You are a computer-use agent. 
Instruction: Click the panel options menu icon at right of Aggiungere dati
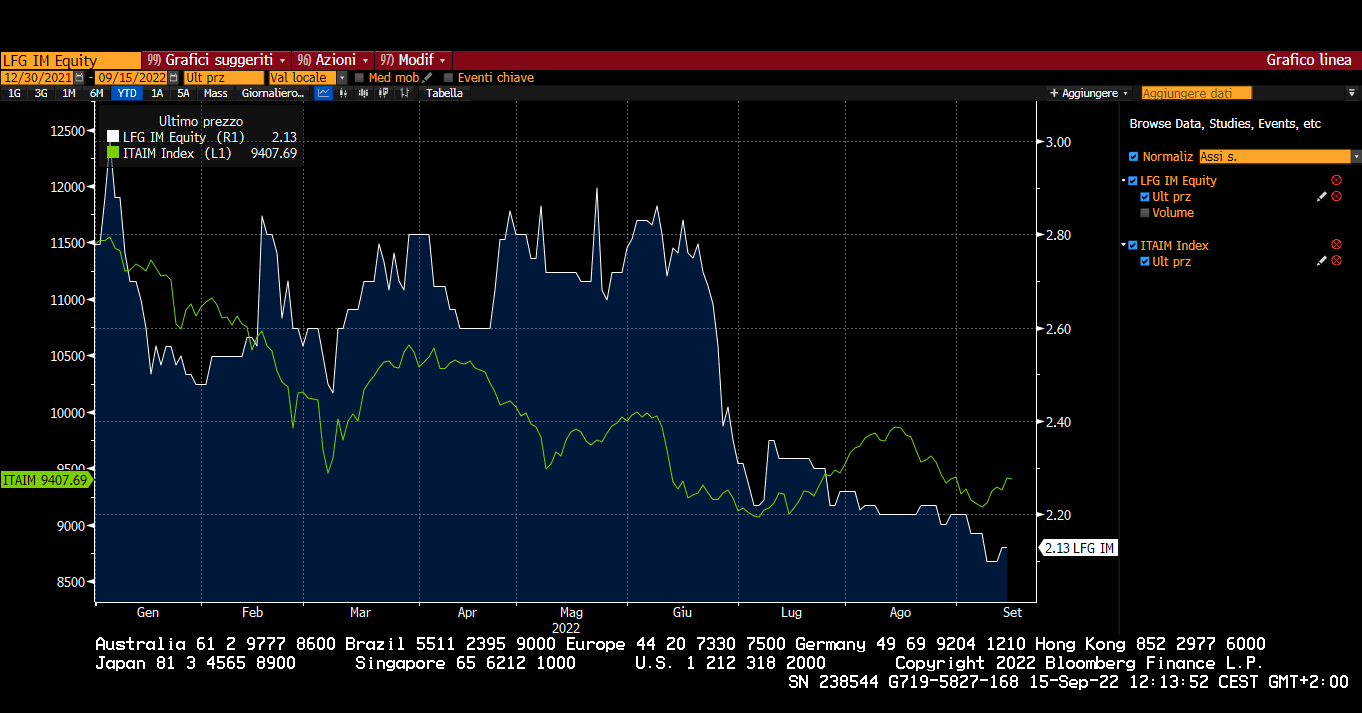point(1352,93)
